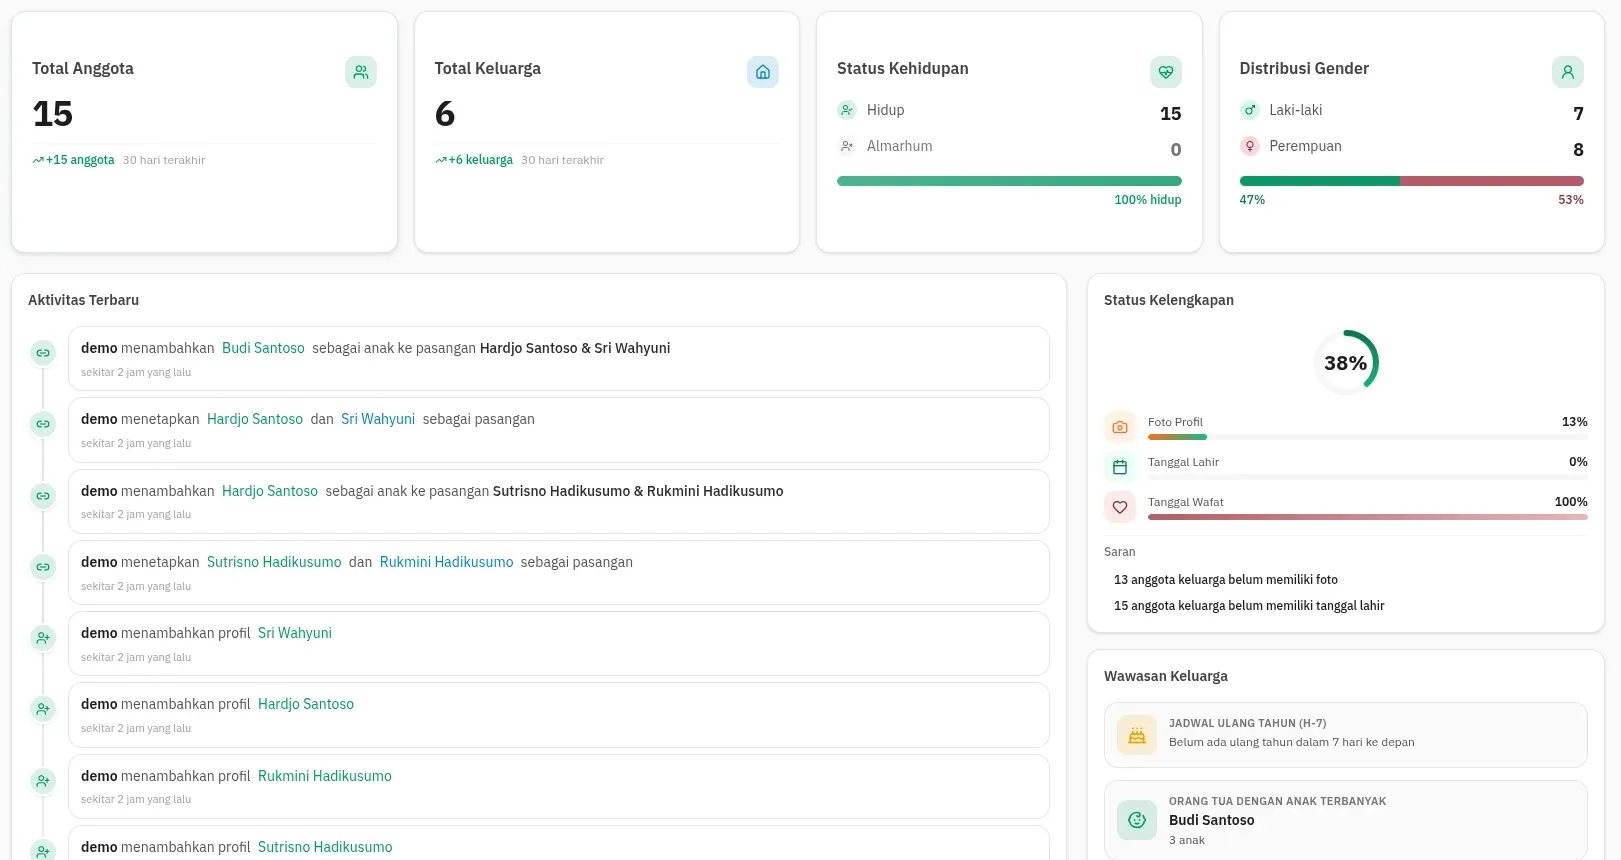
Task: Click the calendar icon for Tanggal Lahir
Action: click(1120, 467)
